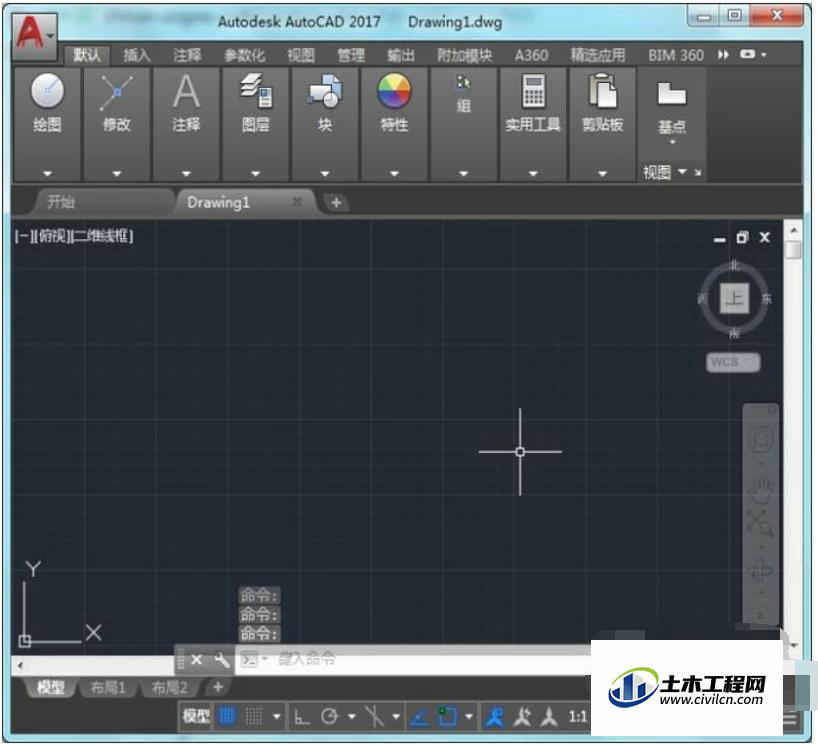Expand the 组 panel dropdown arrow
The height and width of the screenshot is (751, 818).
pos(464,173)
